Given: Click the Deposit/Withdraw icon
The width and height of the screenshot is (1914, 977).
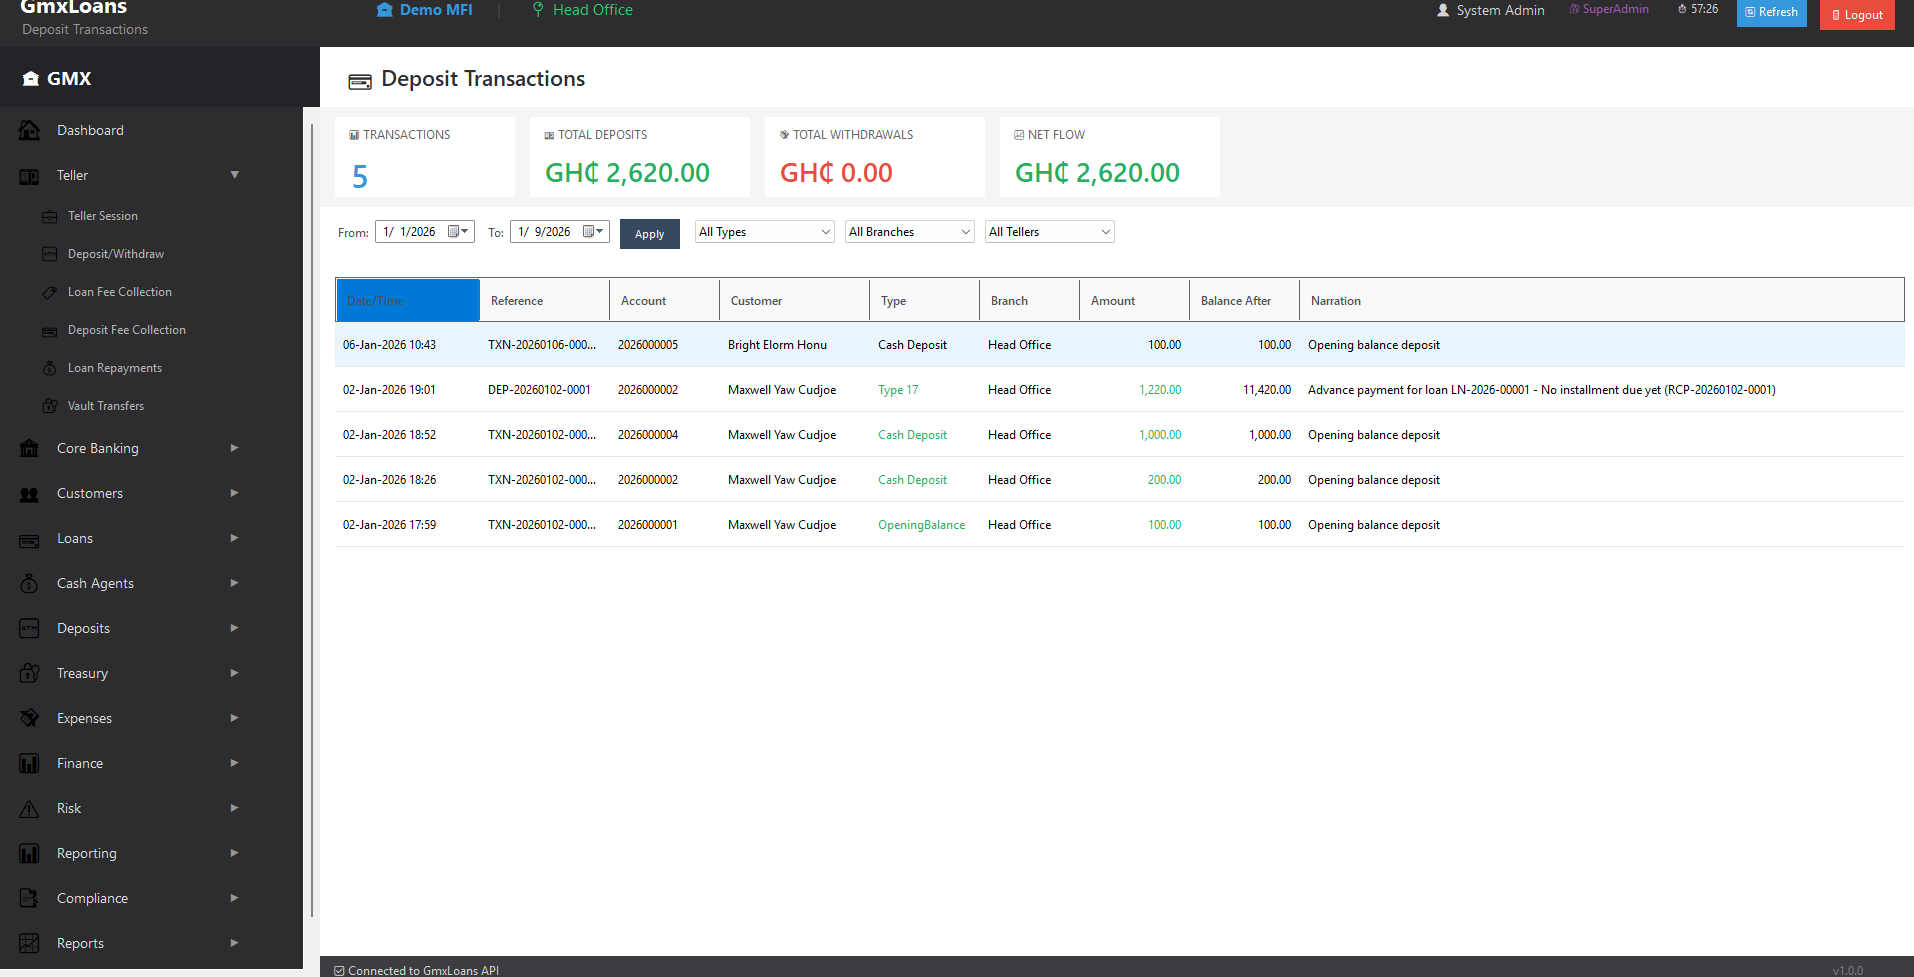Looking at the screenshot, I should tap(49, 254).
